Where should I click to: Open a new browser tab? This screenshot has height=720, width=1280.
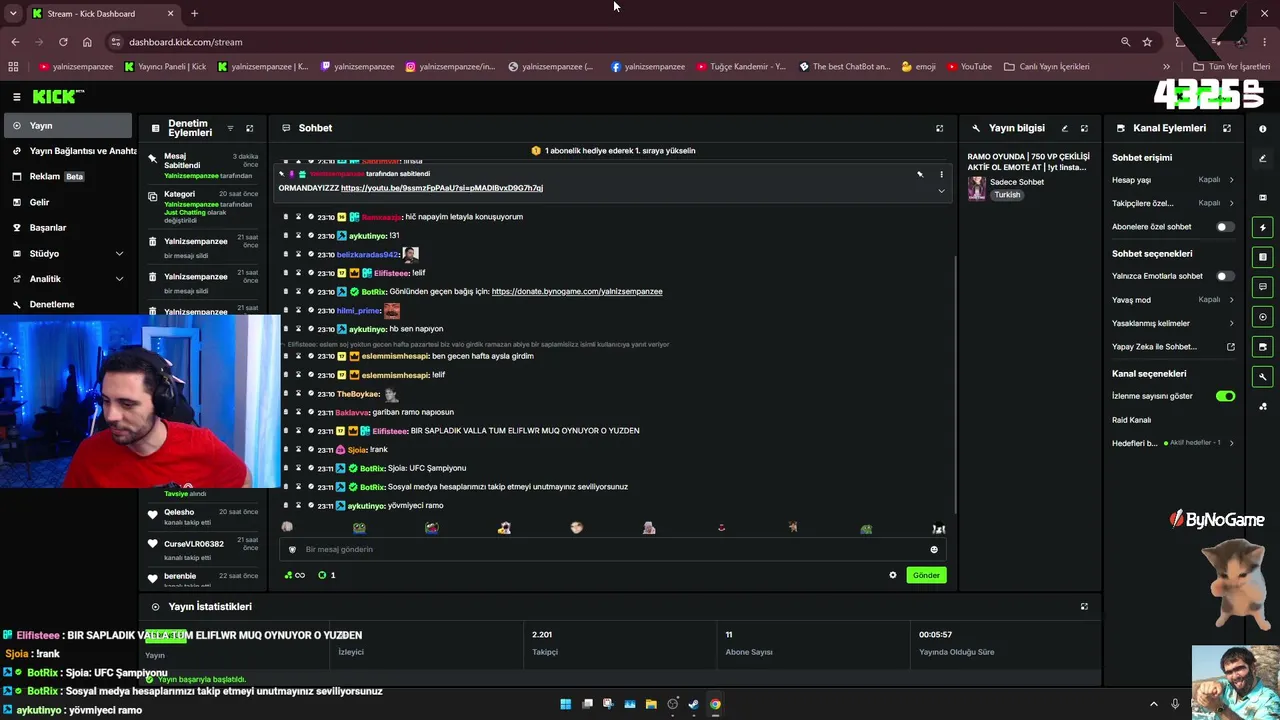[x=194, y=13]
